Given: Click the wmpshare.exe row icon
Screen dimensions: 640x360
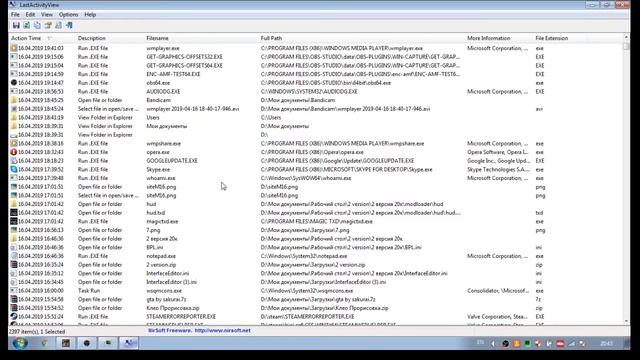Looking at the screenshot, I should point(13,143).
